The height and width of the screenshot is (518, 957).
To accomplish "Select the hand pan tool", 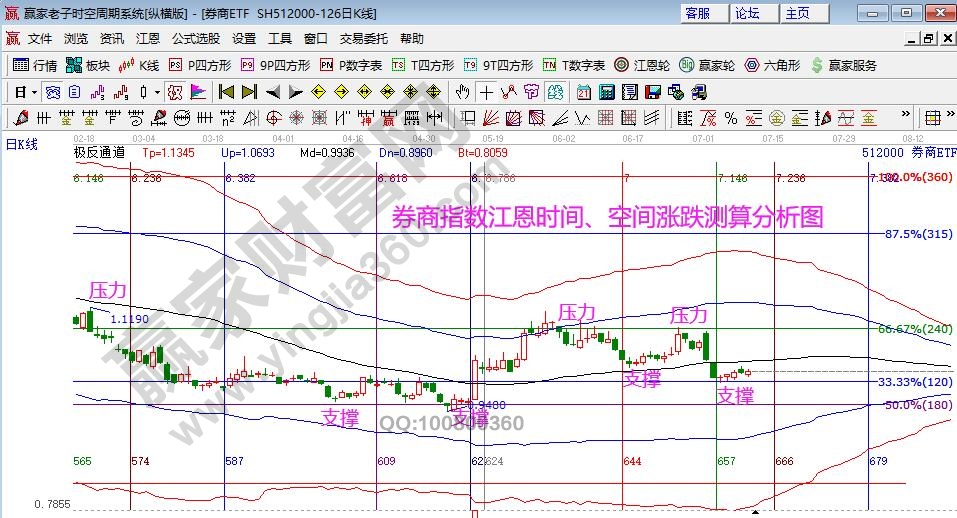I will 462,92.
